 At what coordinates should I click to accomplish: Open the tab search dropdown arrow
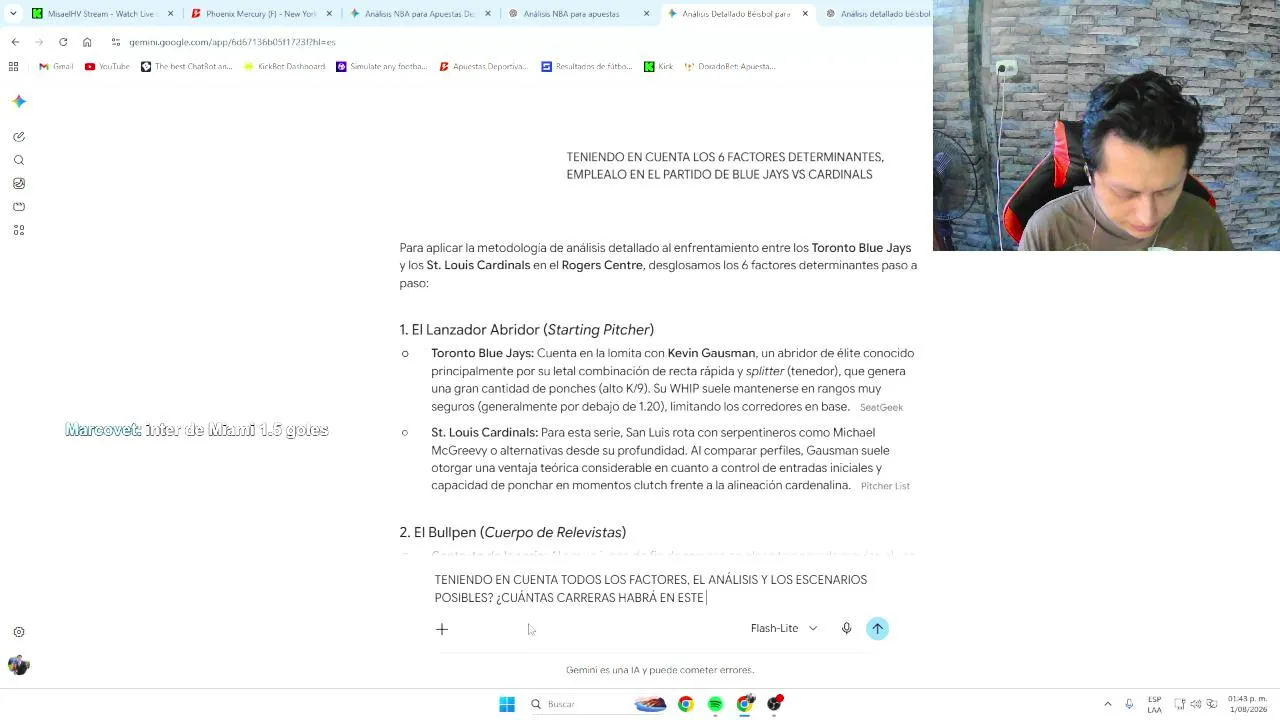pos(13,14)
